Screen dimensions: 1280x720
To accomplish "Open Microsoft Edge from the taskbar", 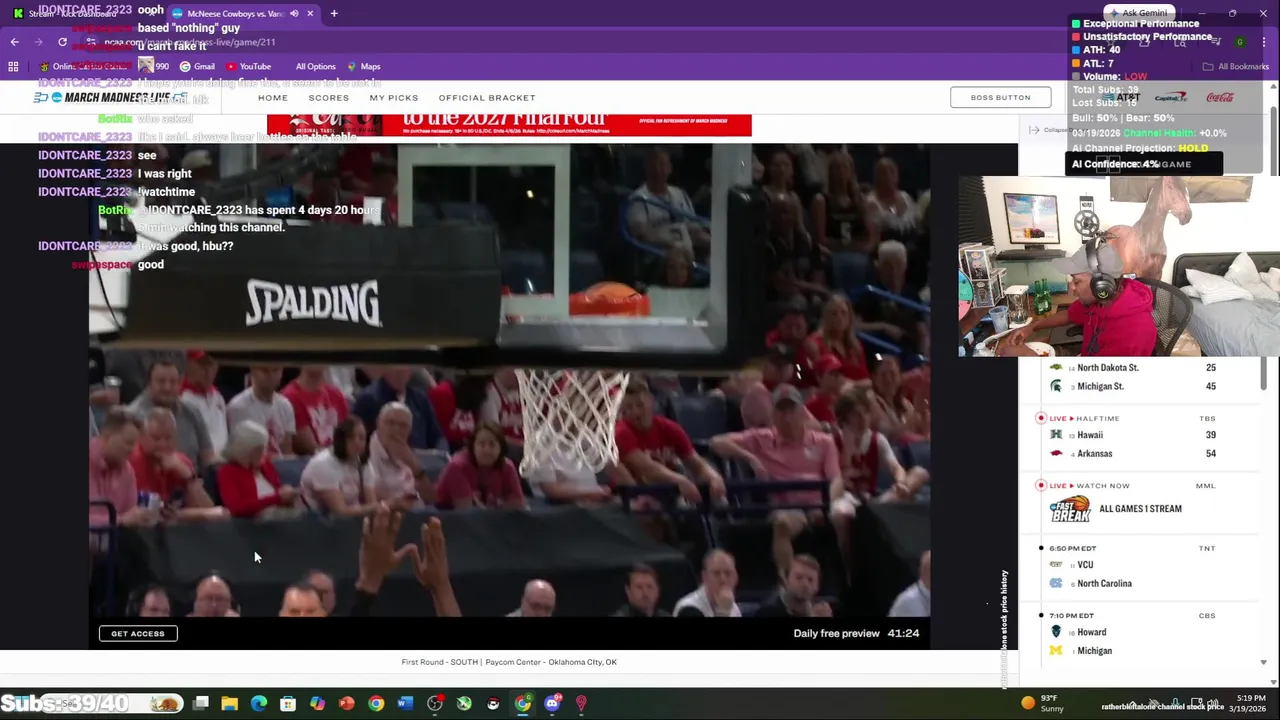I will [259, 704].
